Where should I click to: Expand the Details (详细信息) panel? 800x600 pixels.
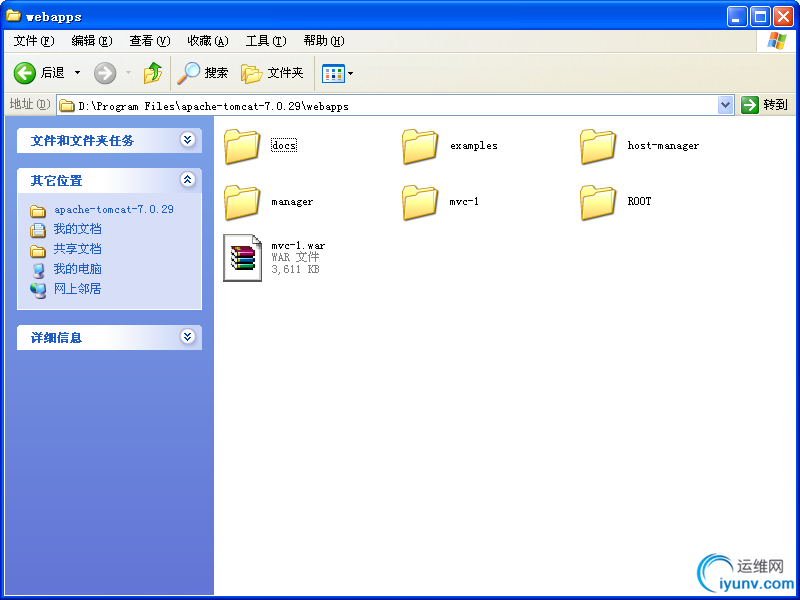tap(188, 336)
